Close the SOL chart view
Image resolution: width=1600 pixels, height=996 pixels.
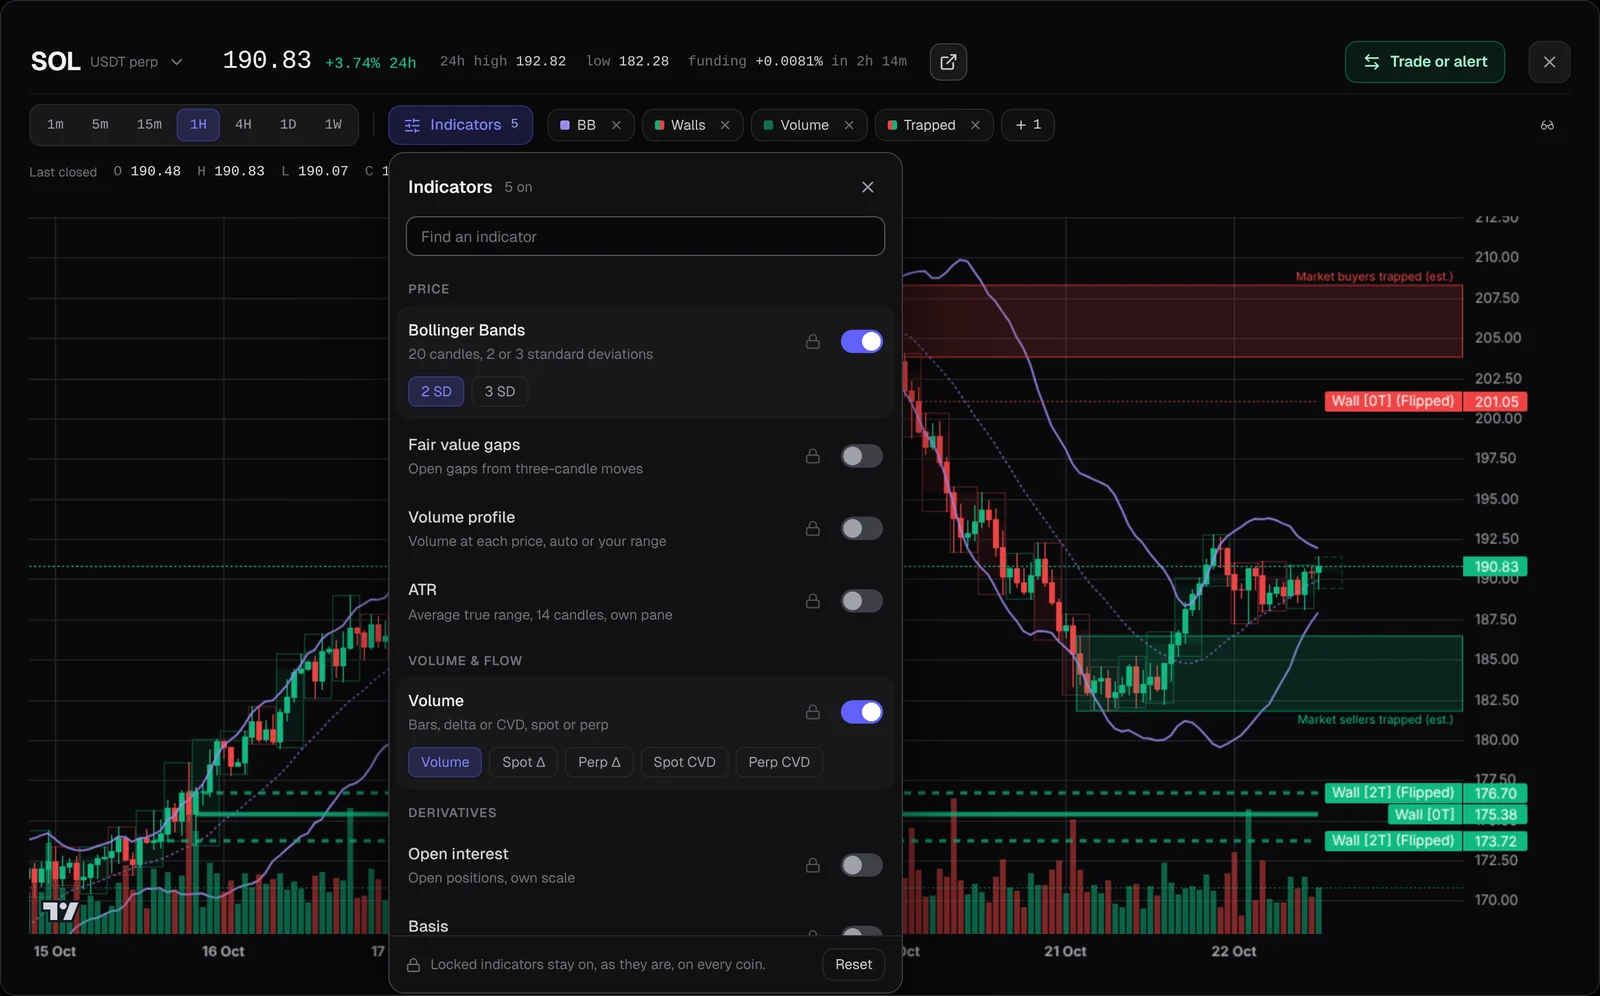pos(1549,62)
